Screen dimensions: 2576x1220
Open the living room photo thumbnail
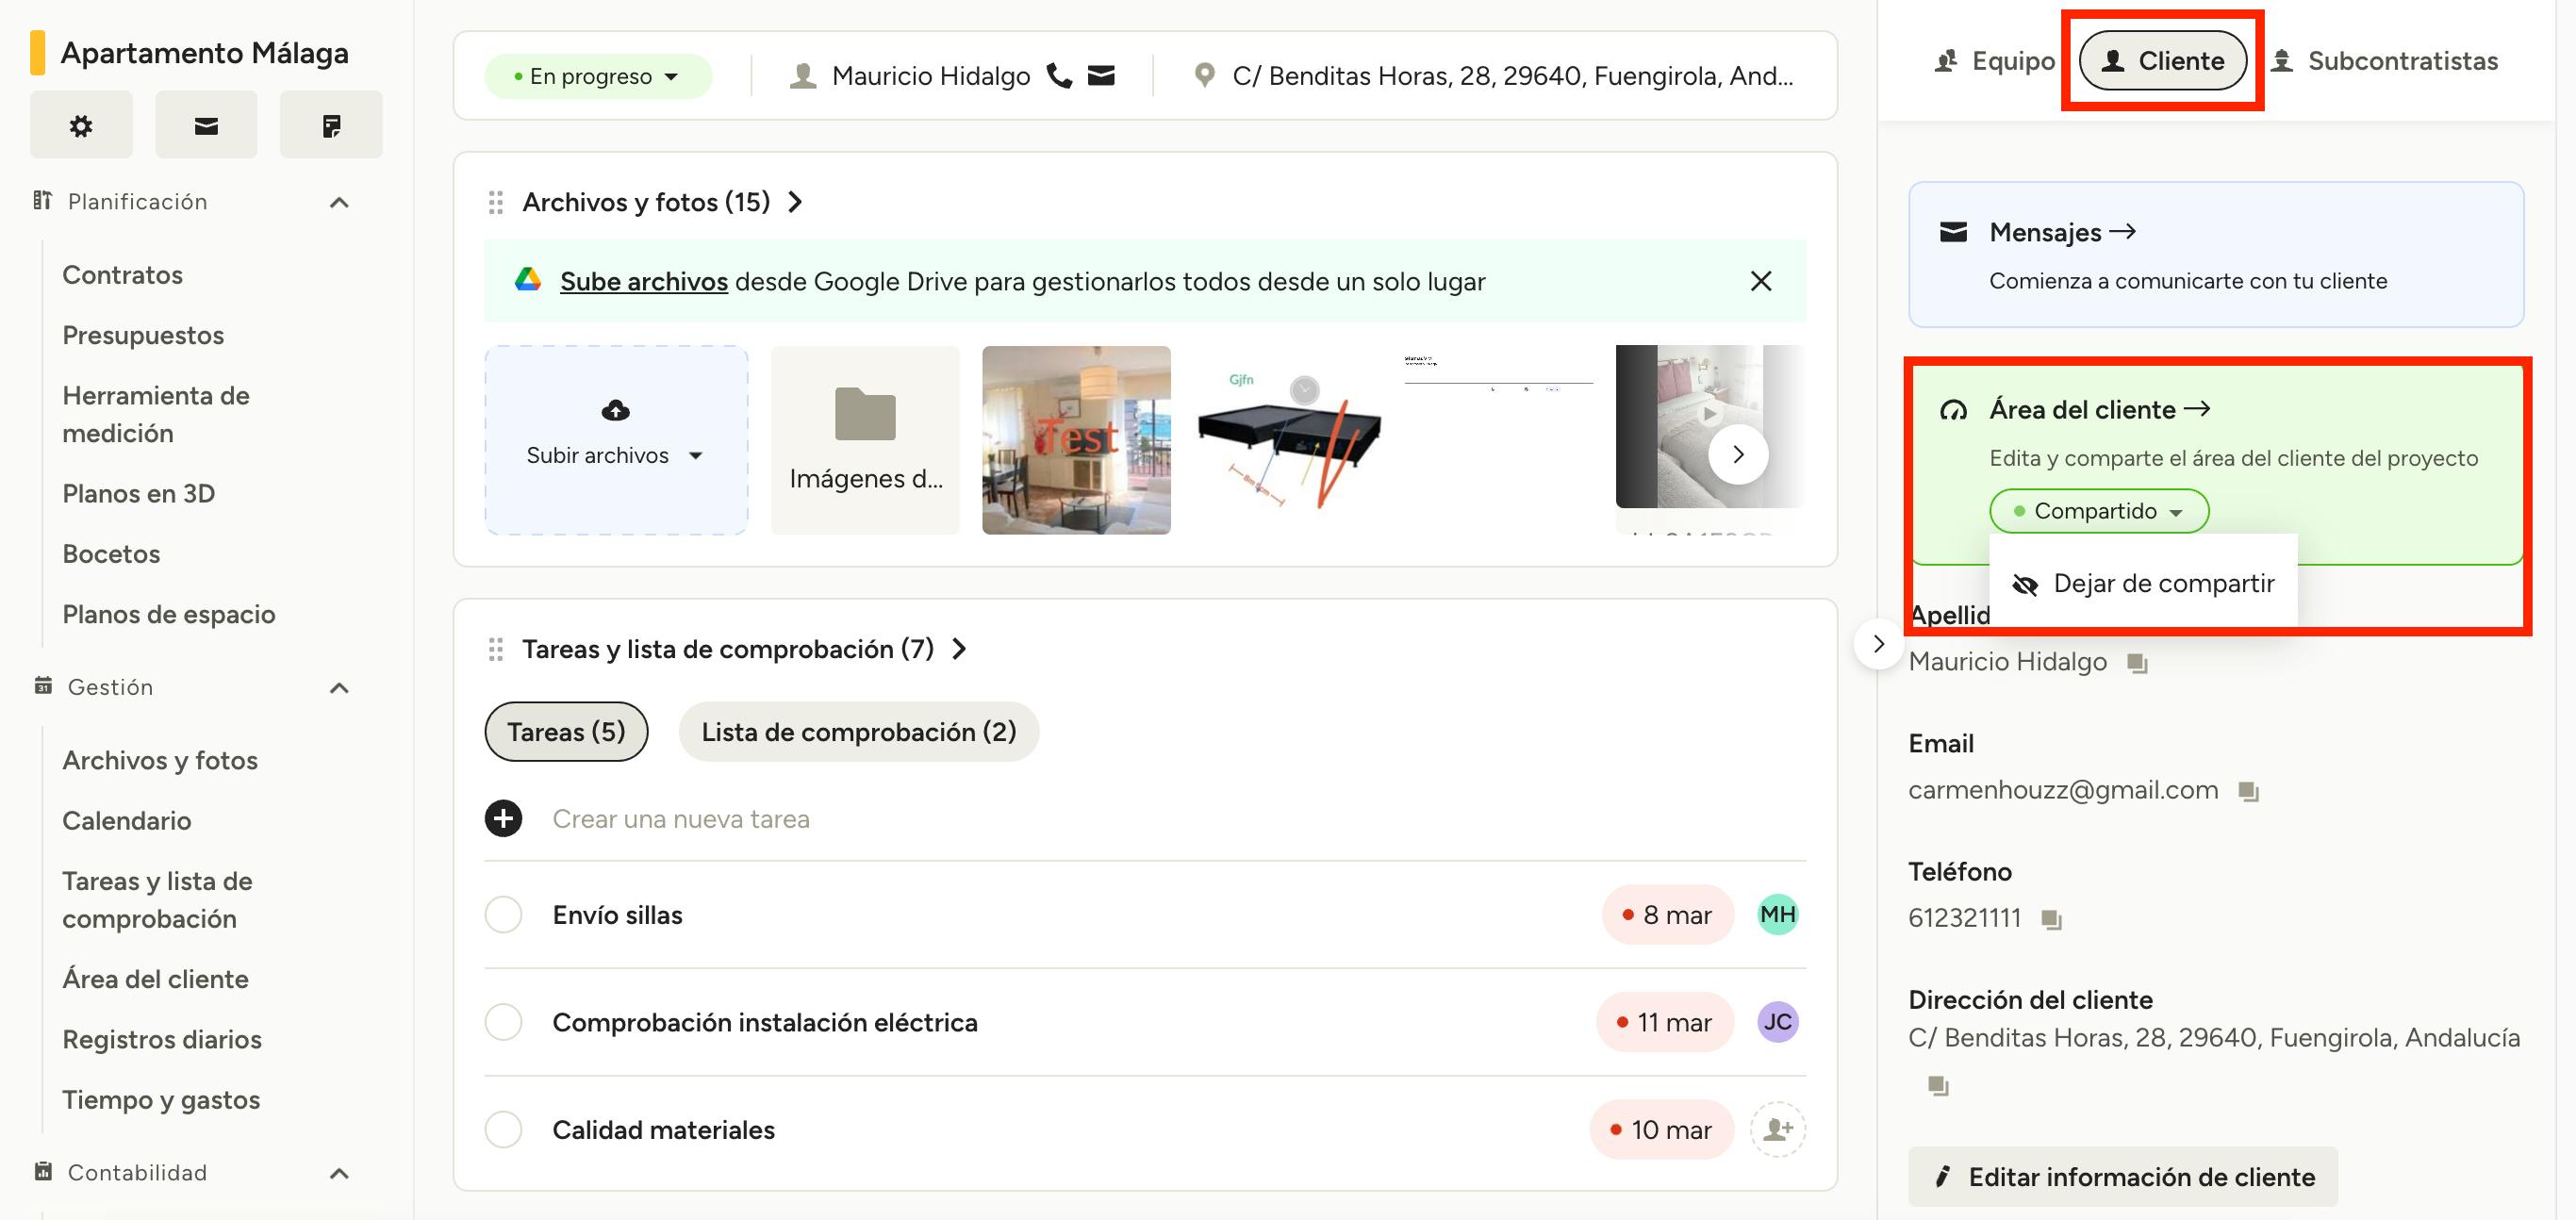[1076, 440]
